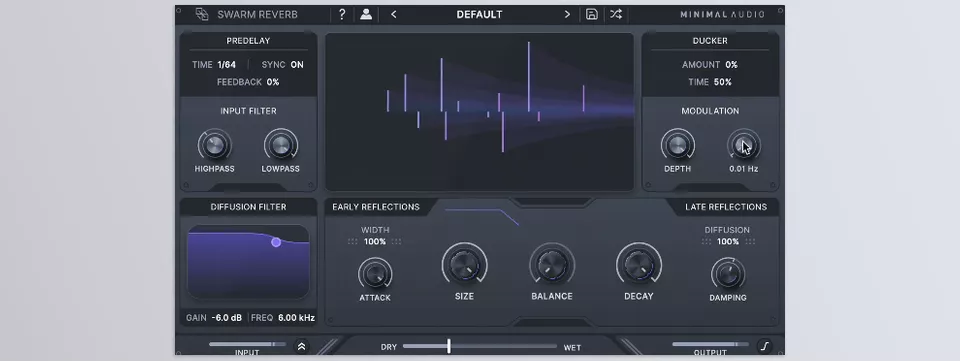Viewport: 960px width, 361px height.
Task: Click the predelay TIME value 1/64
Action: pos(227,65)
